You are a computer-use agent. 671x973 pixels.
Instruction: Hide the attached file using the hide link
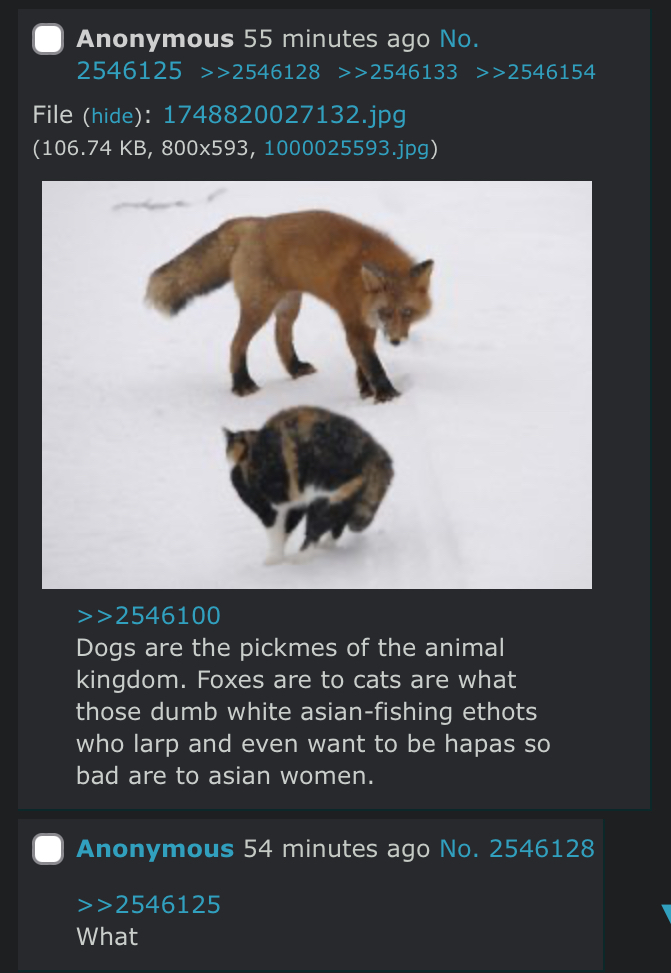point(112,116)
